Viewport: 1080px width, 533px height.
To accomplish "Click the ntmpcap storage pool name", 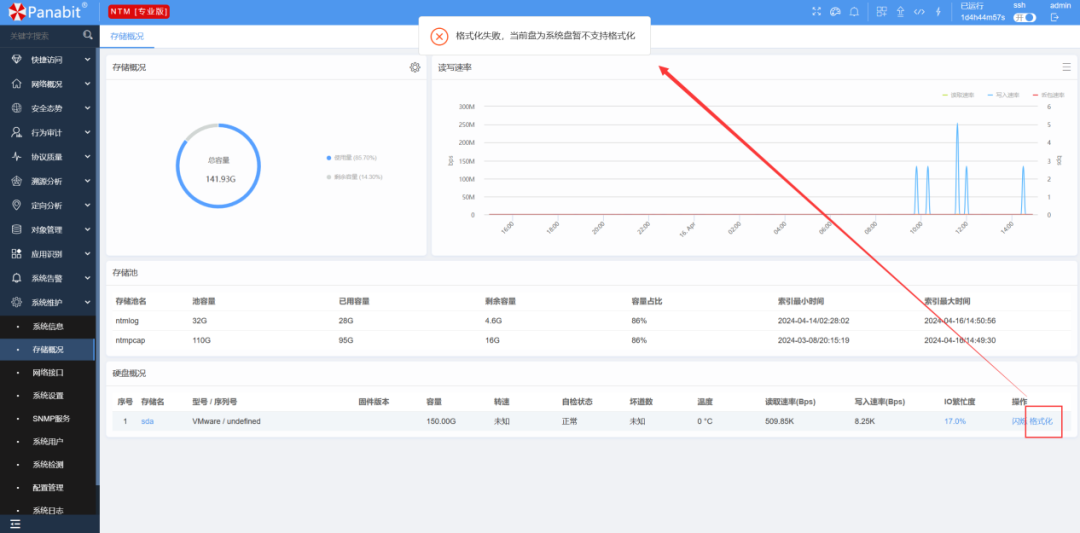I will (x=130, y=340).
